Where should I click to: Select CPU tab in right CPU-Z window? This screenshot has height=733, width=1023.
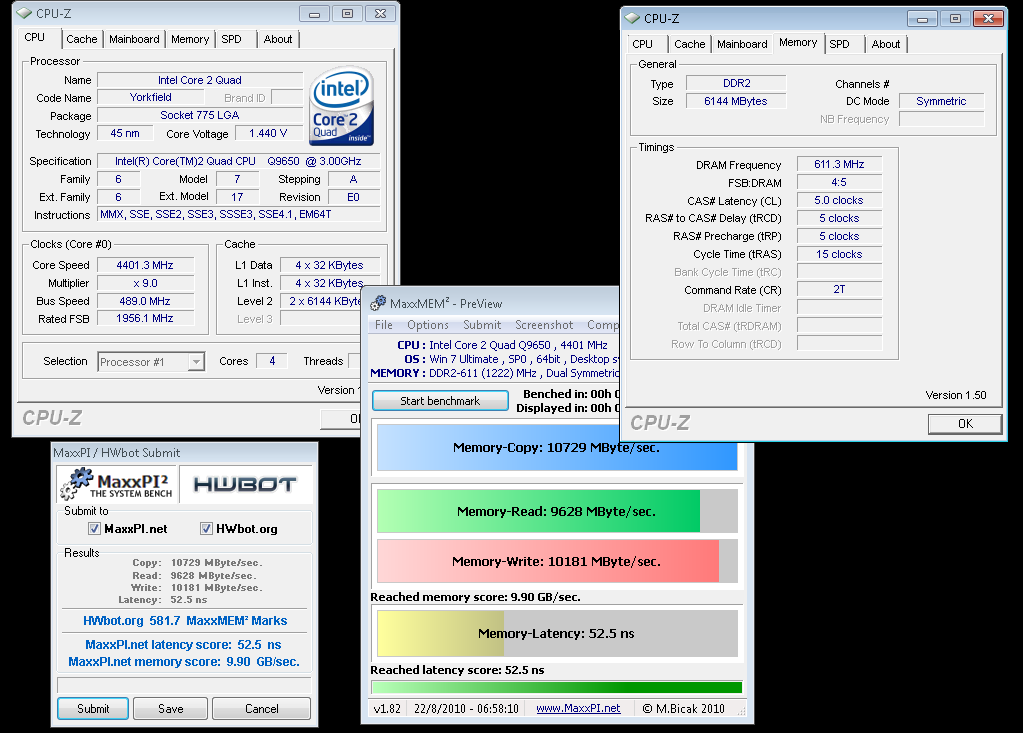pyautogui.click(x=643, y=44)
